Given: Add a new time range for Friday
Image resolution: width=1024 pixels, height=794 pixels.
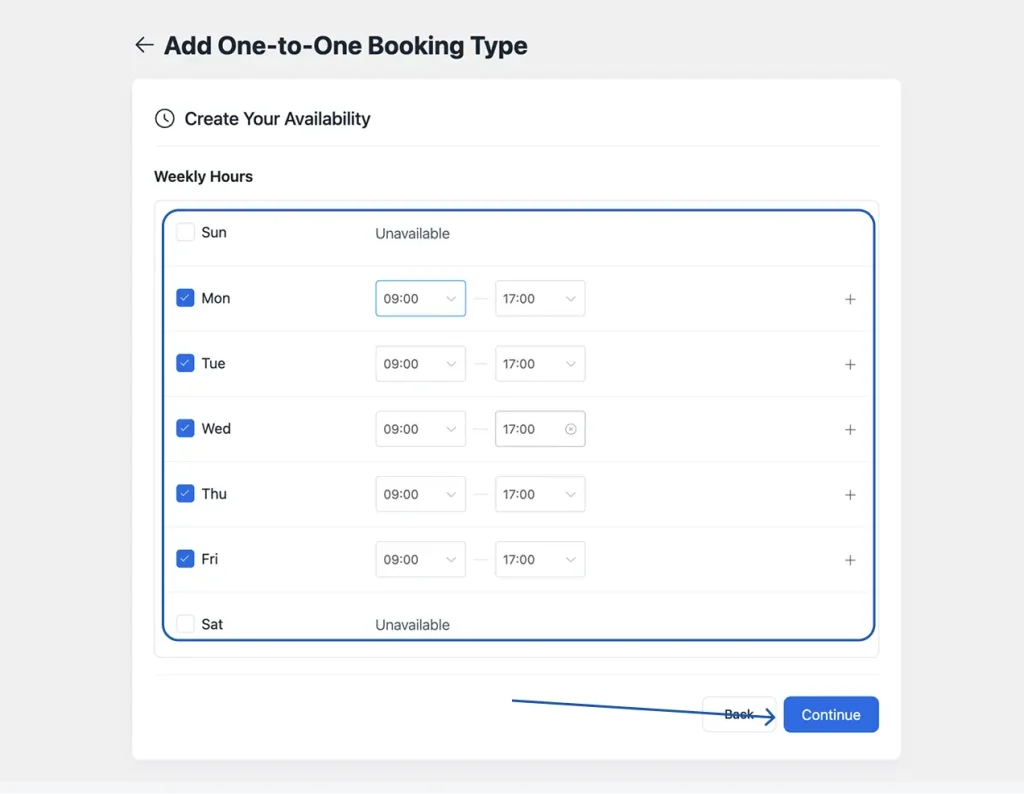Looking at the screenshot, I should [x=850, y=559].
